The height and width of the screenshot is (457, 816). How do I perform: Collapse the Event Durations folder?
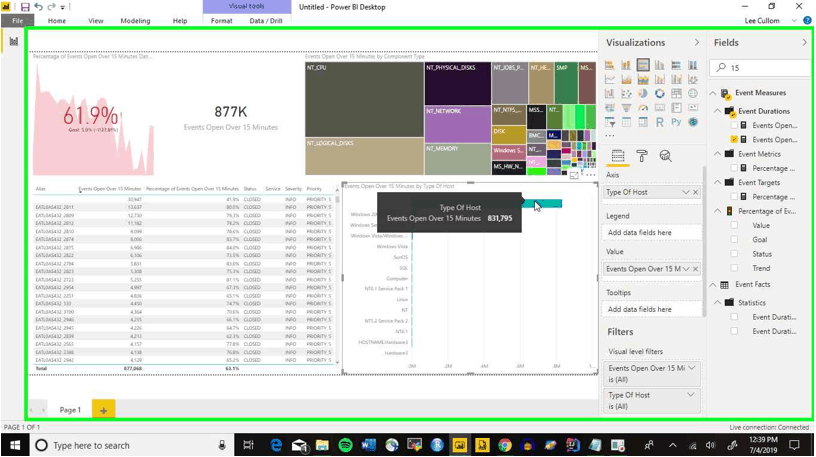coord(717,111)
